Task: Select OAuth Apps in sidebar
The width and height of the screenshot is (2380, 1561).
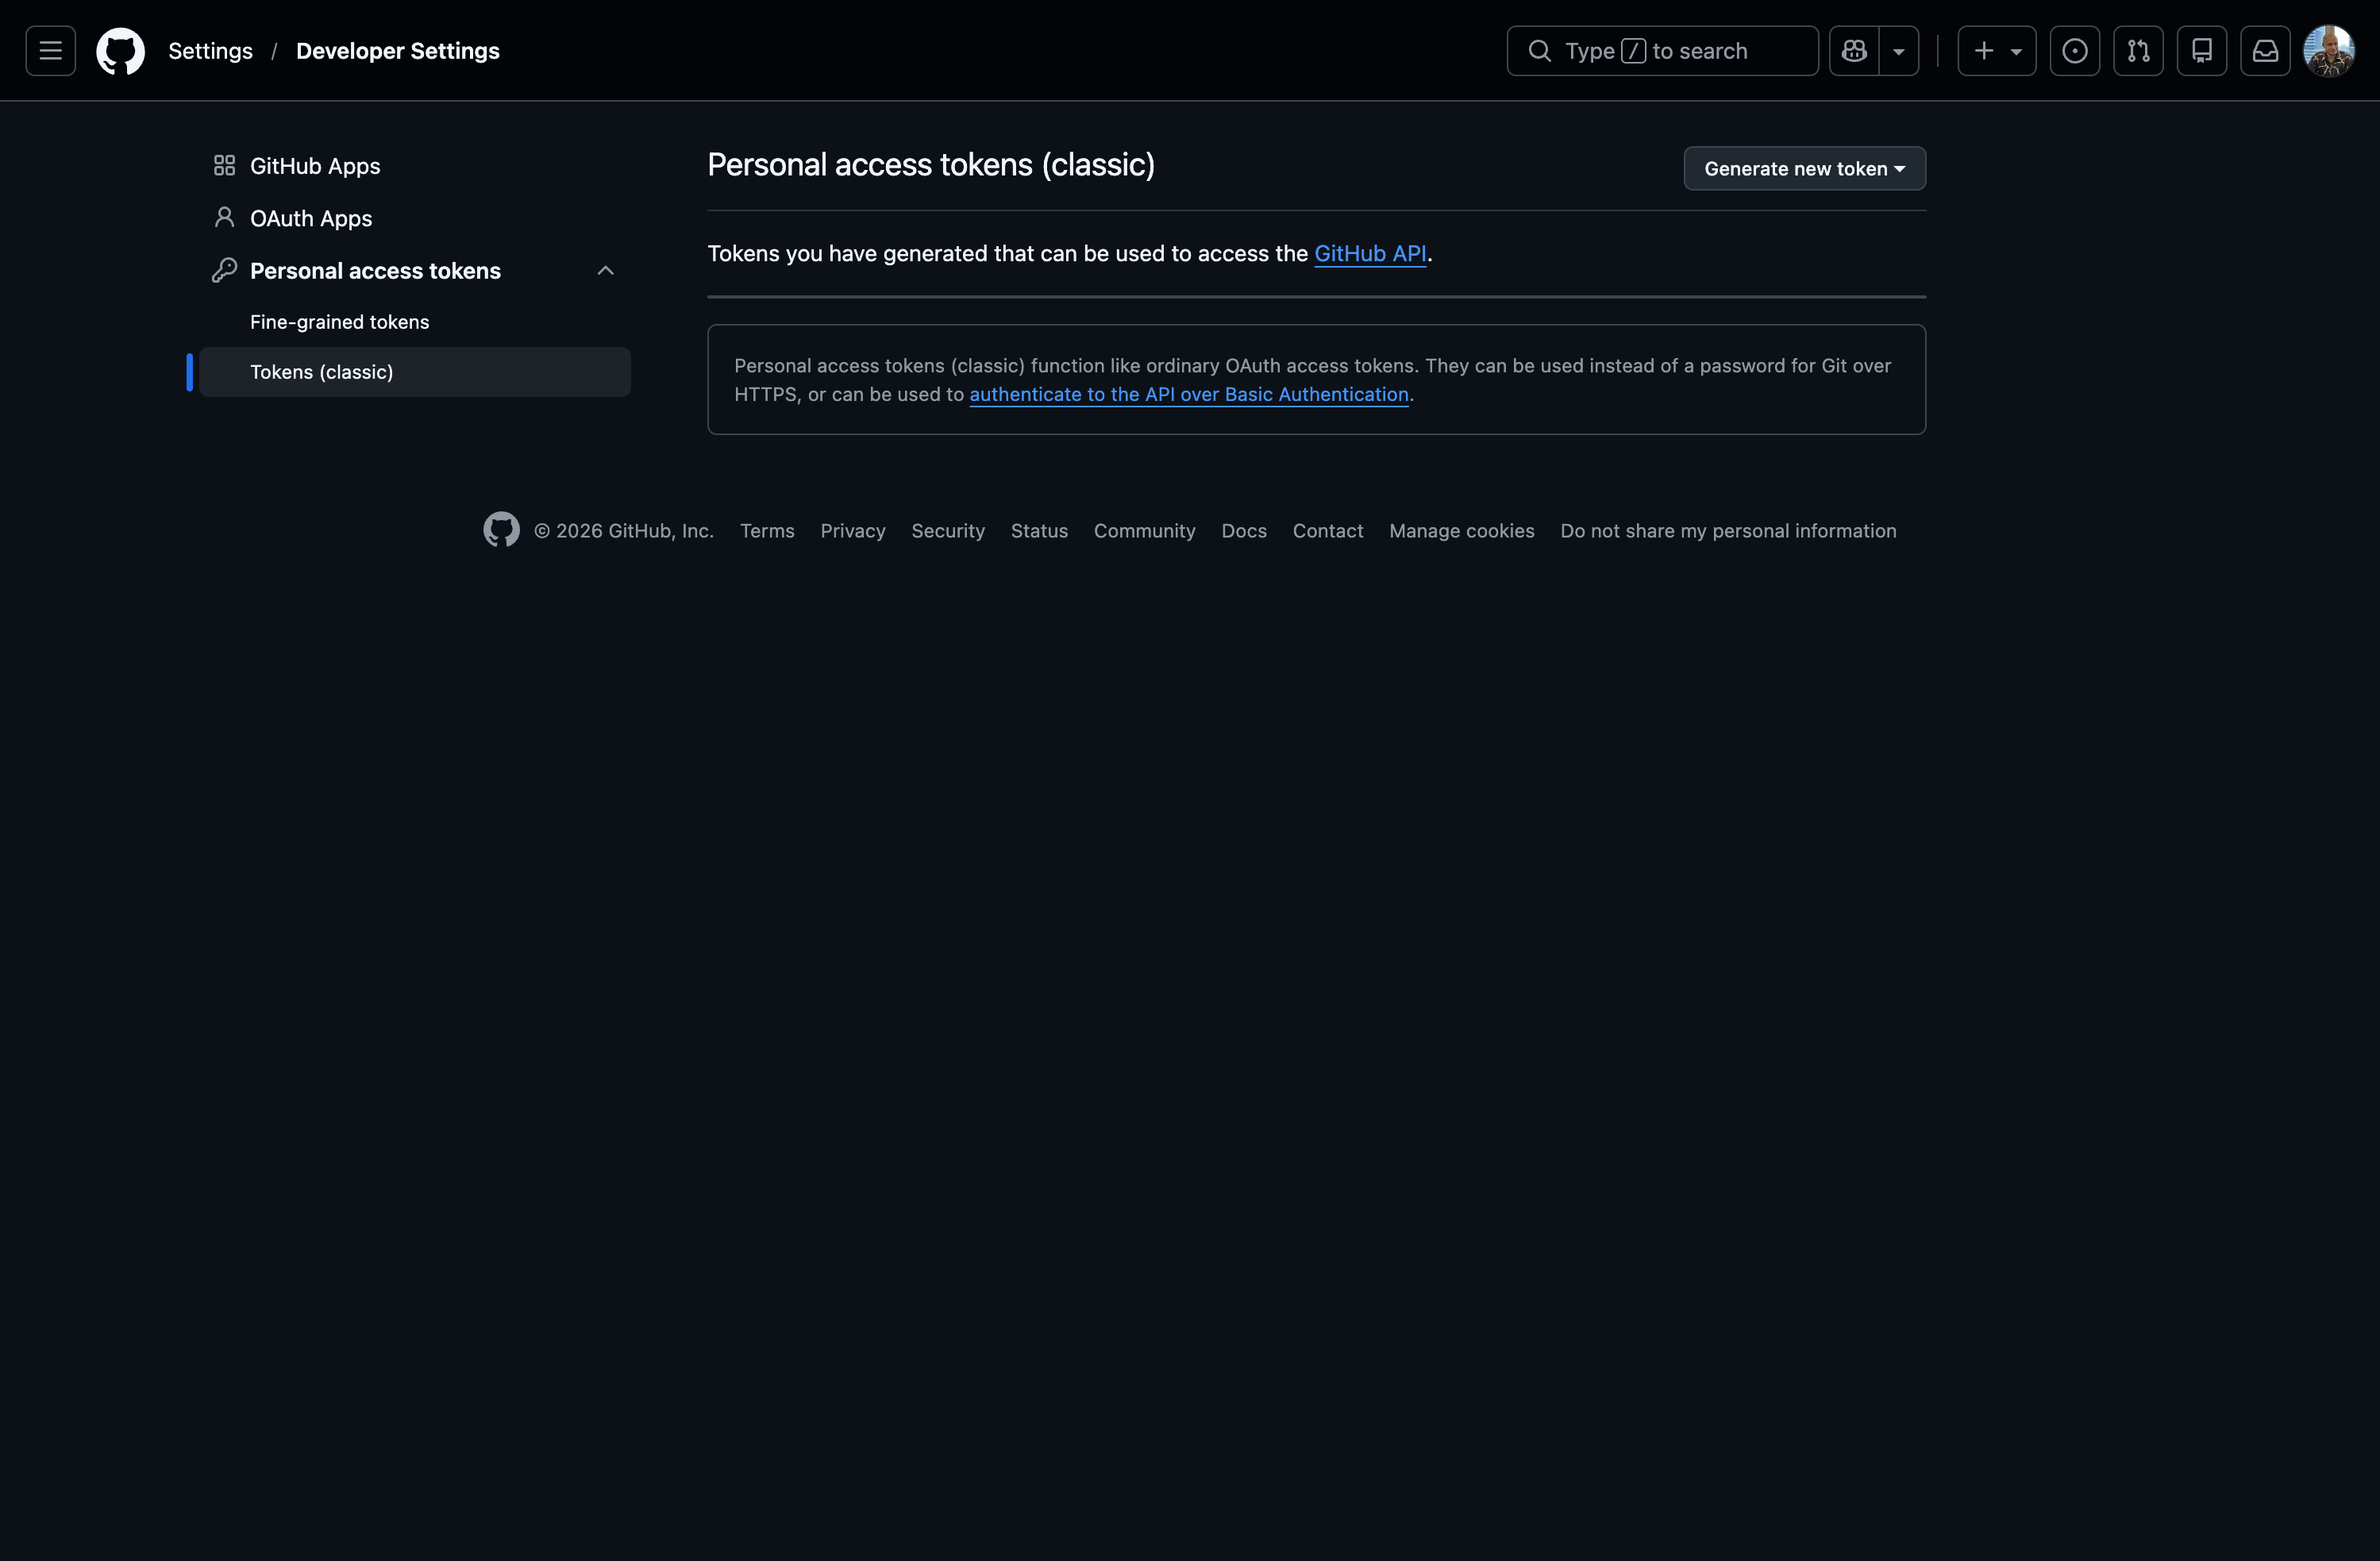Action: [x=415, y=218]
